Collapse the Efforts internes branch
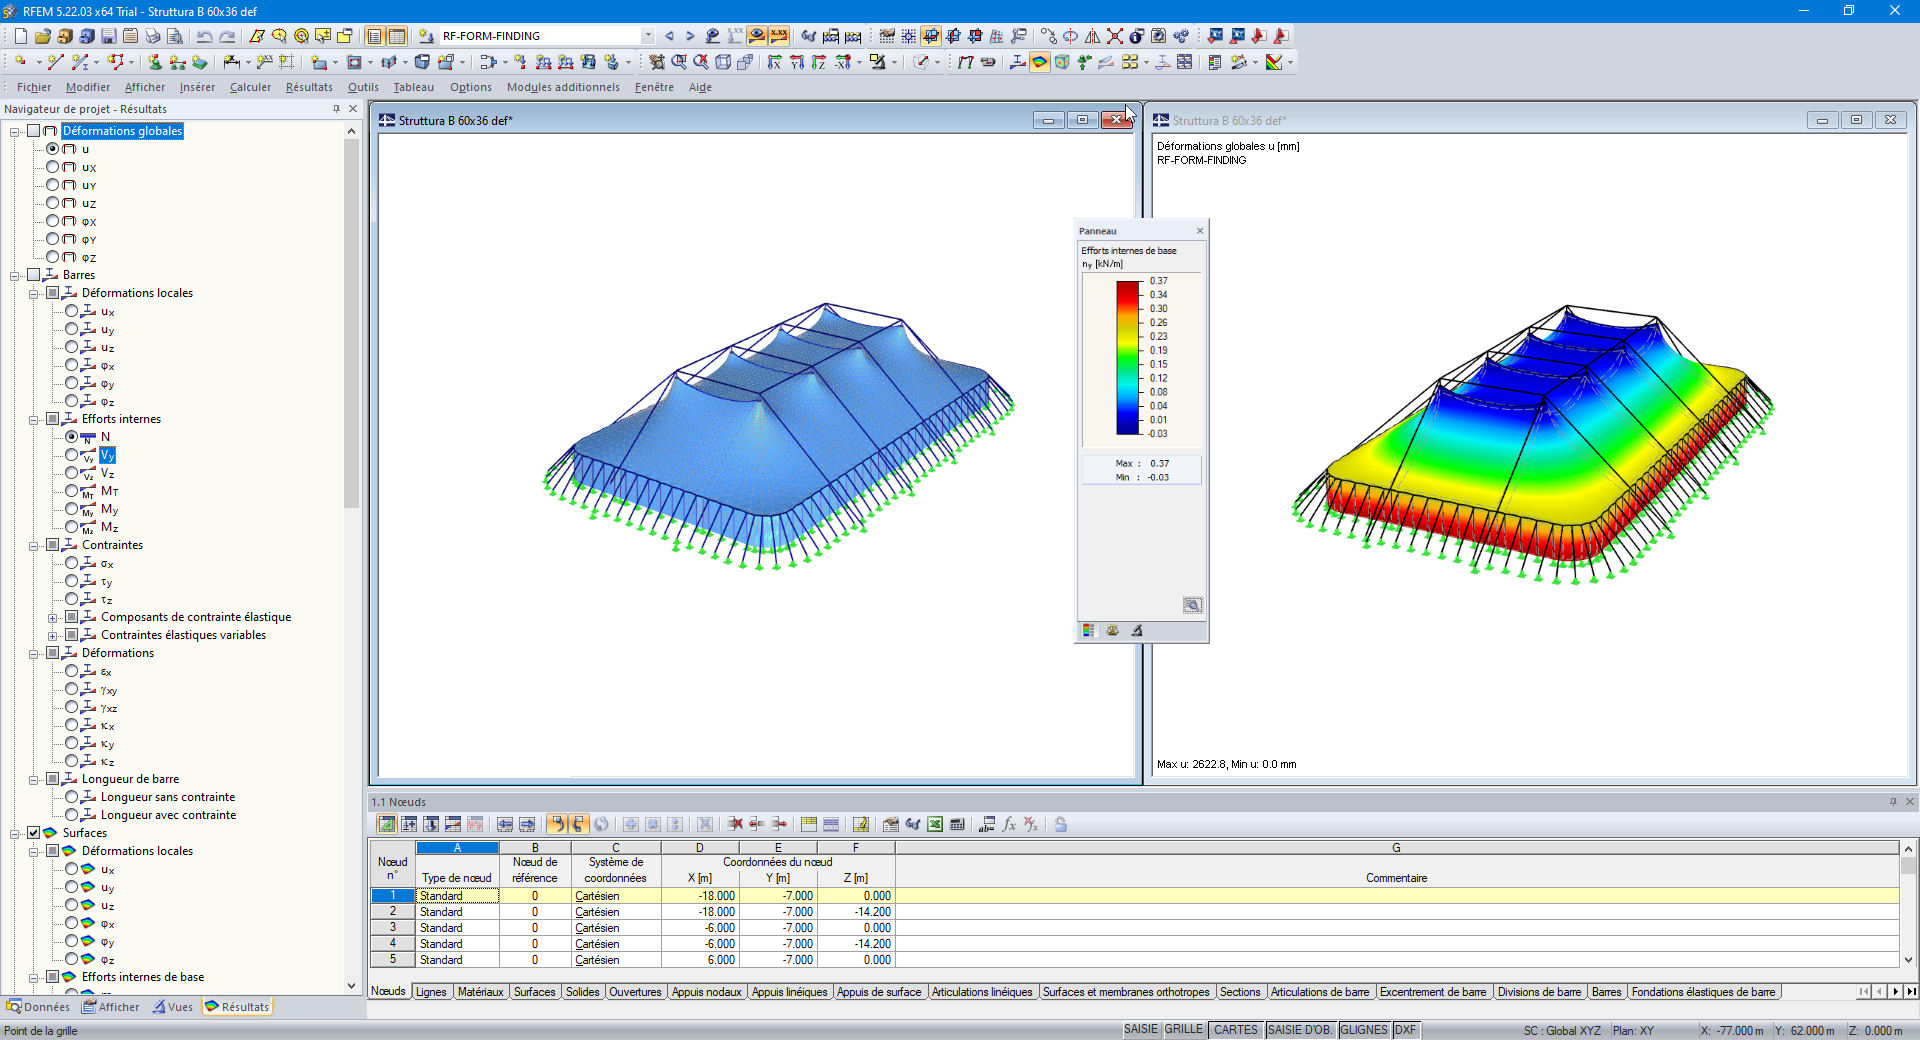 click(35, 418)
